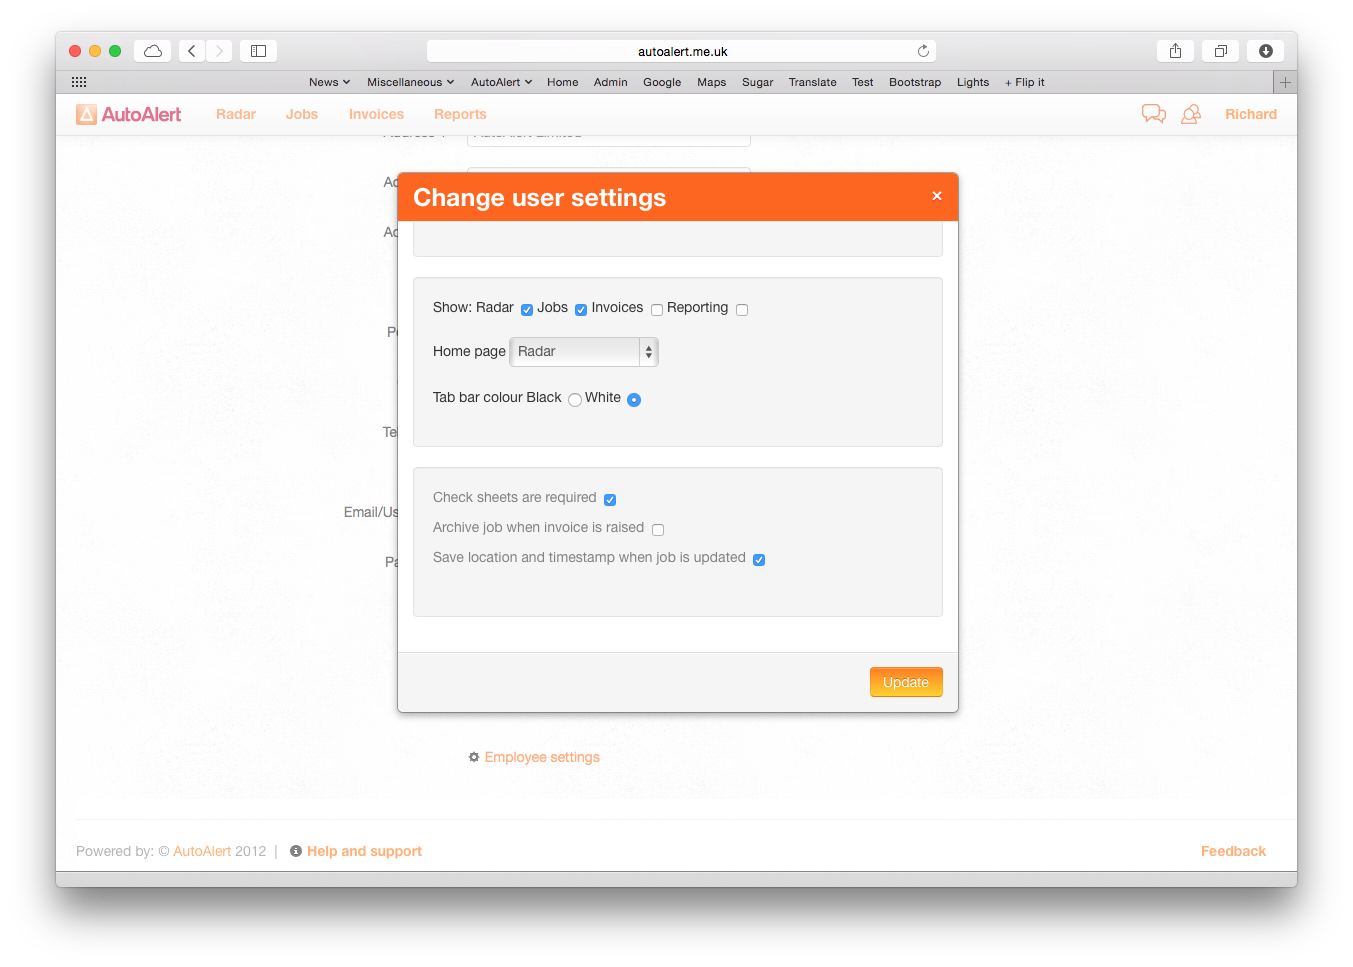Open the Help and support link
The height and width of the screenshot is (967, 1353).
364,851
